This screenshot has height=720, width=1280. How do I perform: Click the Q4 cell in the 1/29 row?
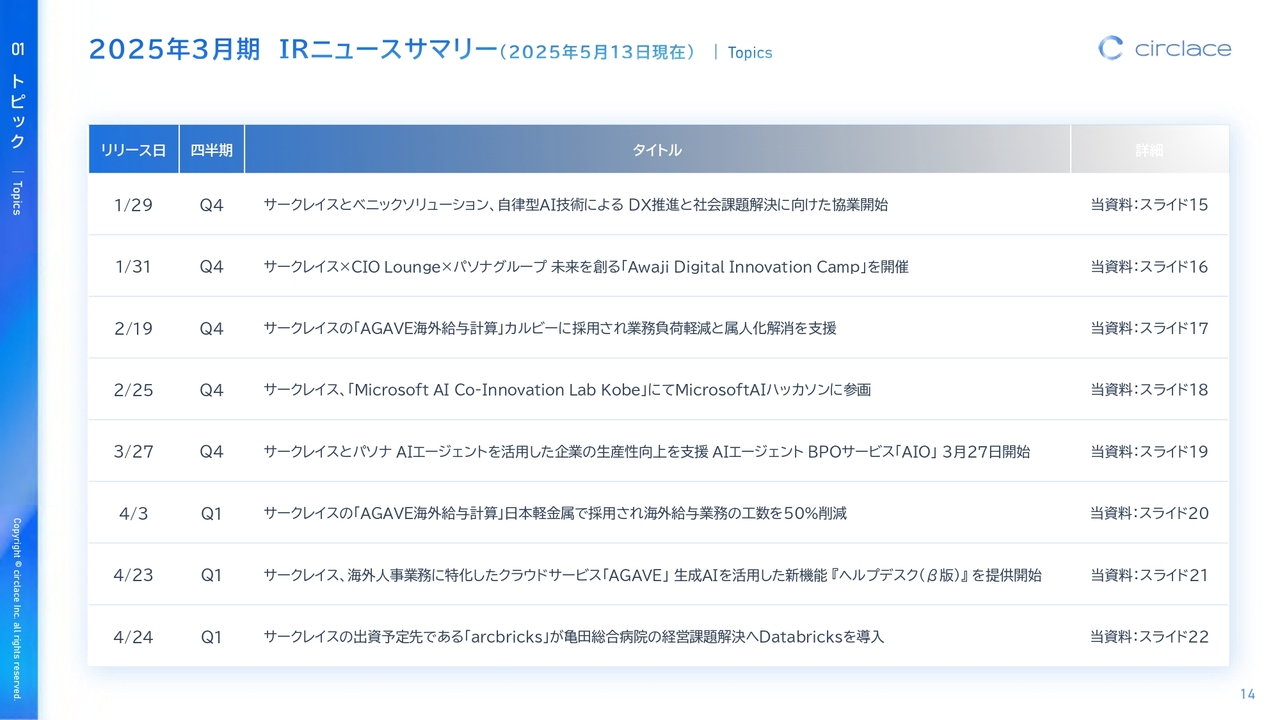[211, 205]
